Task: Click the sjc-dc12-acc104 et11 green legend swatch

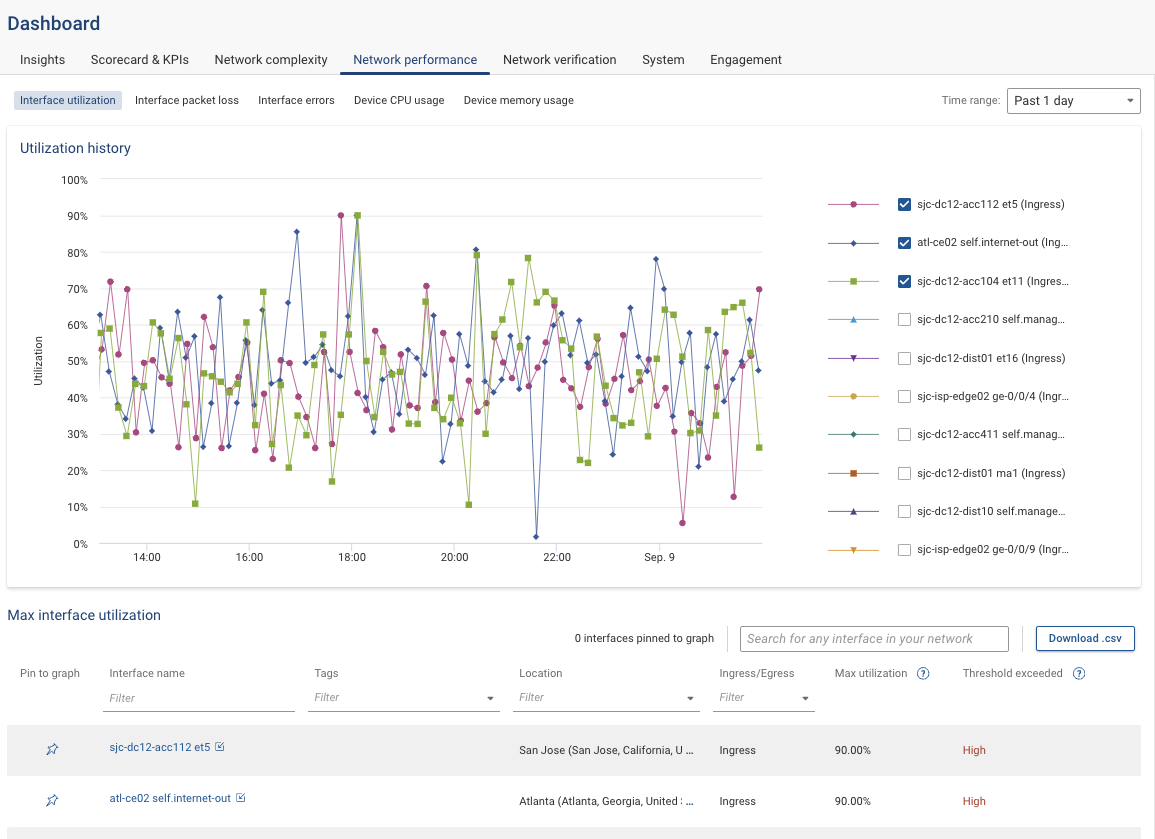Action: 853,281
